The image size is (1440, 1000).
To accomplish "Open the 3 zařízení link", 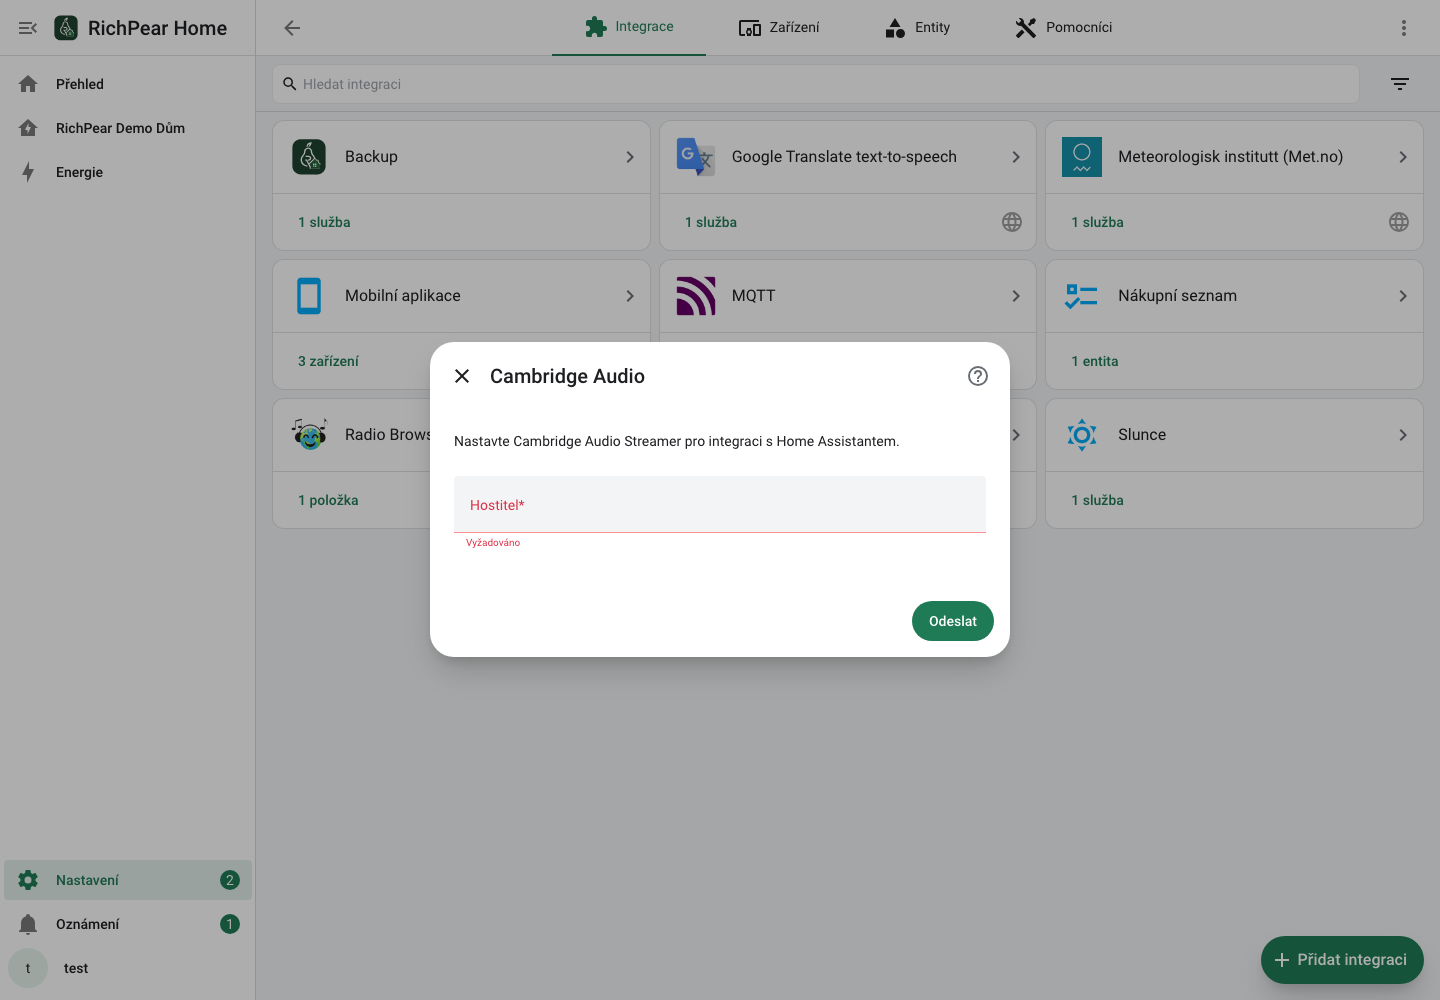I will tap(328, 361).
